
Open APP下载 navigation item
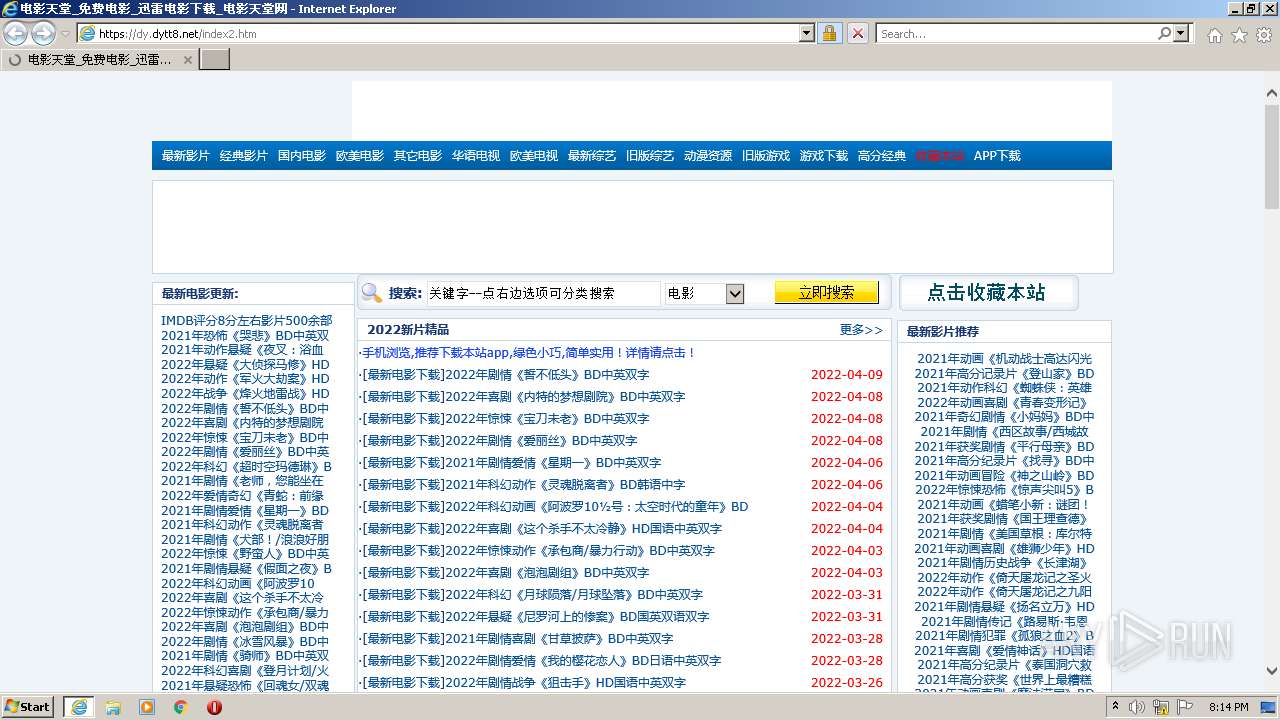[x=997, y=156]
